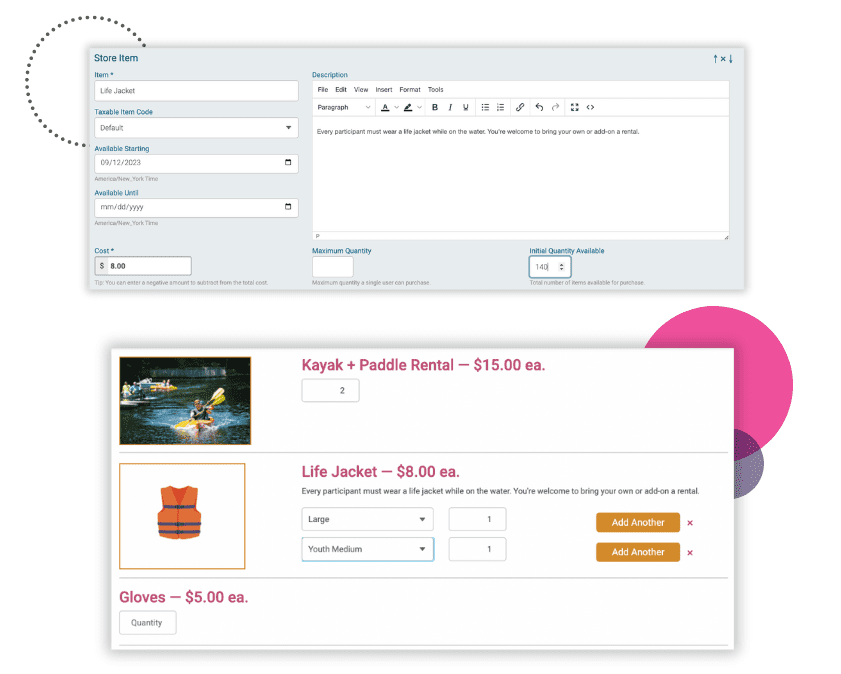Insert a numbered list
The image size is (841, 674).
(500, 107)
